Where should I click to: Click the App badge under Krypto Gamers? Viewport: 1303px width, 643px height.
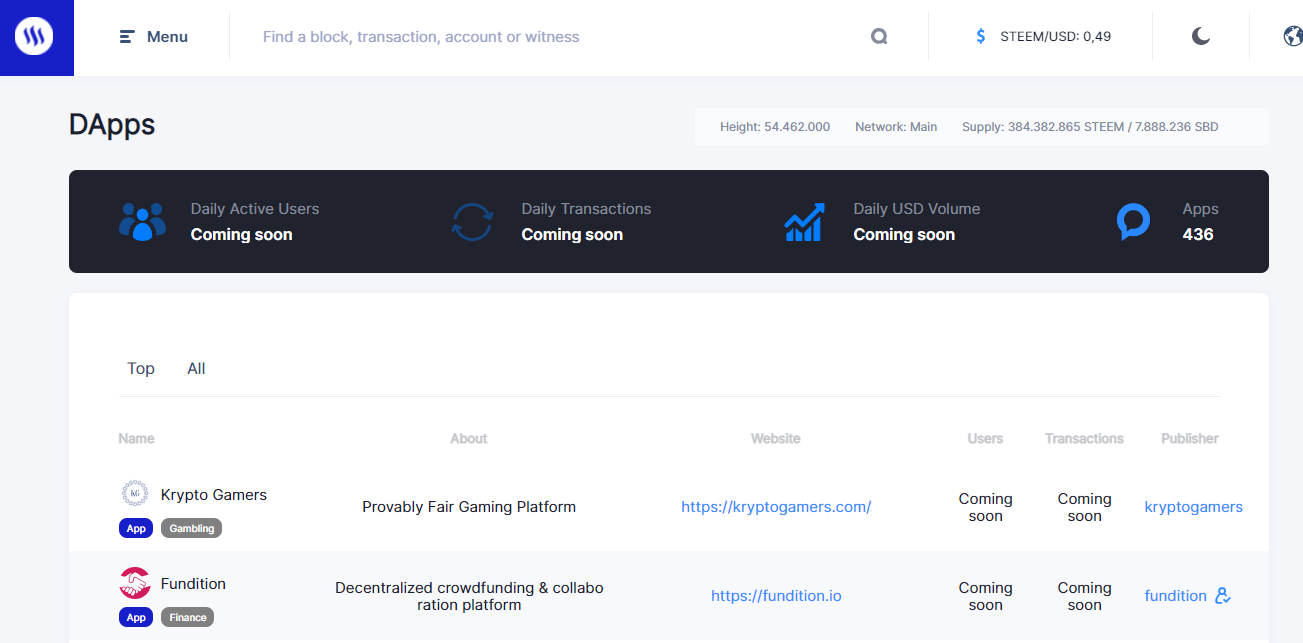click(136, 528)
